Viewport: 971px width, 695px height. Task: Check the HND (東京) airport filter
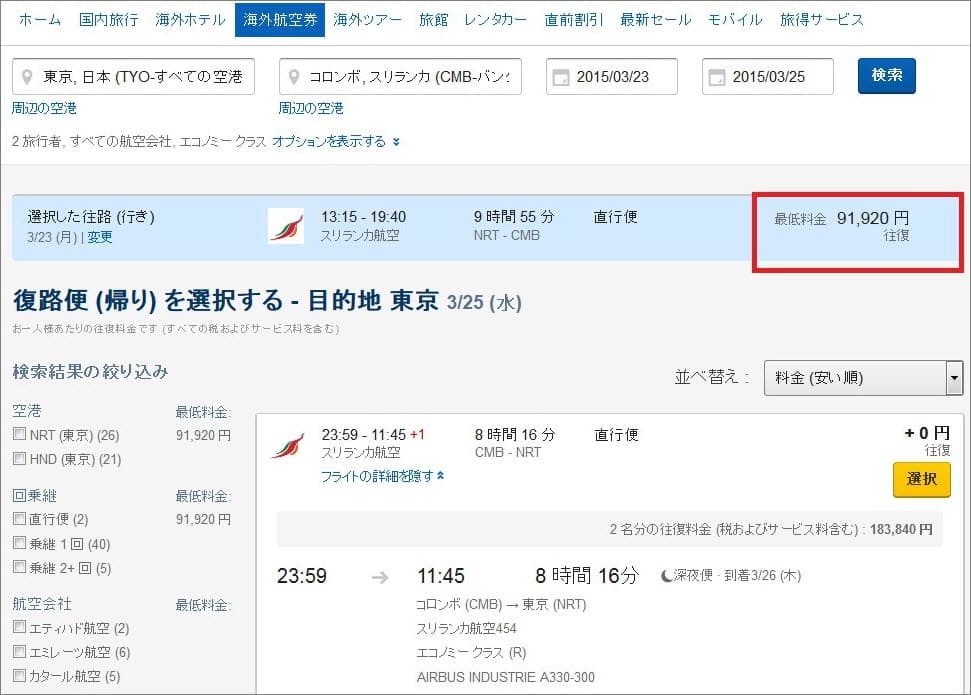pyautogui.click(x=20, y=459)
